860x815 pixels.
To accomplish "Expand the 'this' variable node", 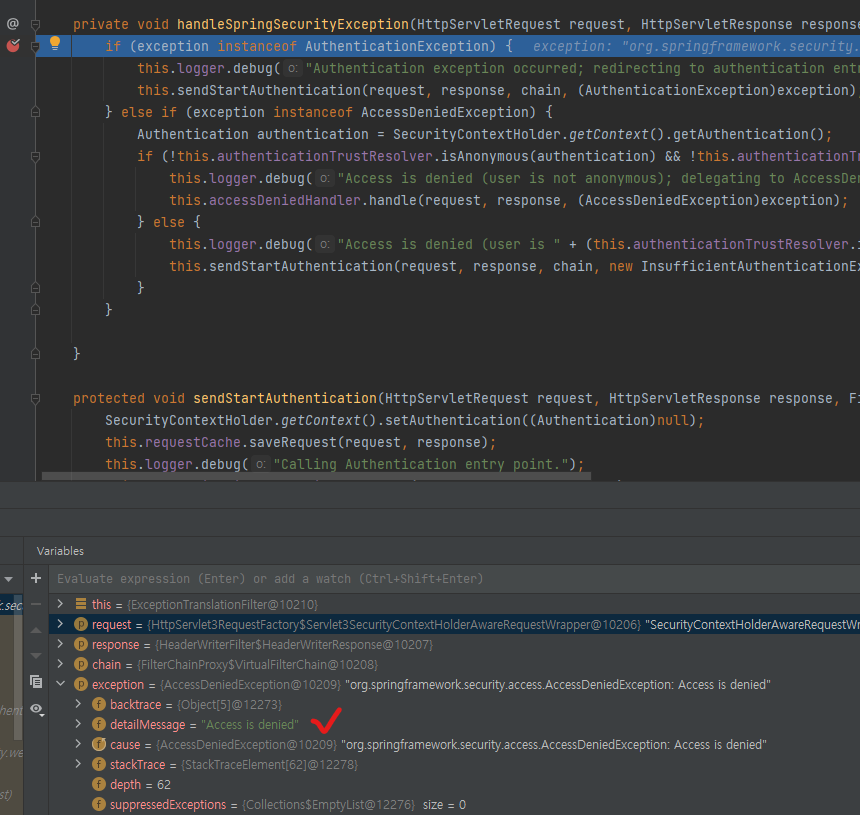I will tap(60, 604).
